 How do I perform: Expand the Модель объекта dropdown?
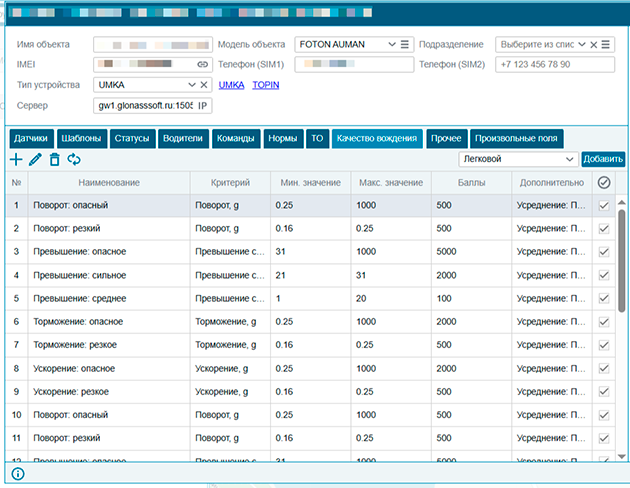coord(391,45)
